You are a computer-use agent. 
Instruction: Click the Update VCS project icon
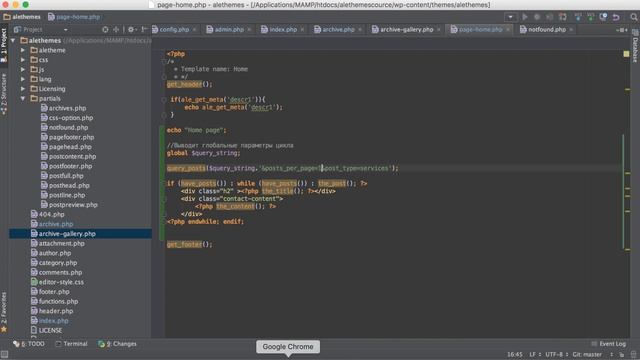tap(578, 17)
